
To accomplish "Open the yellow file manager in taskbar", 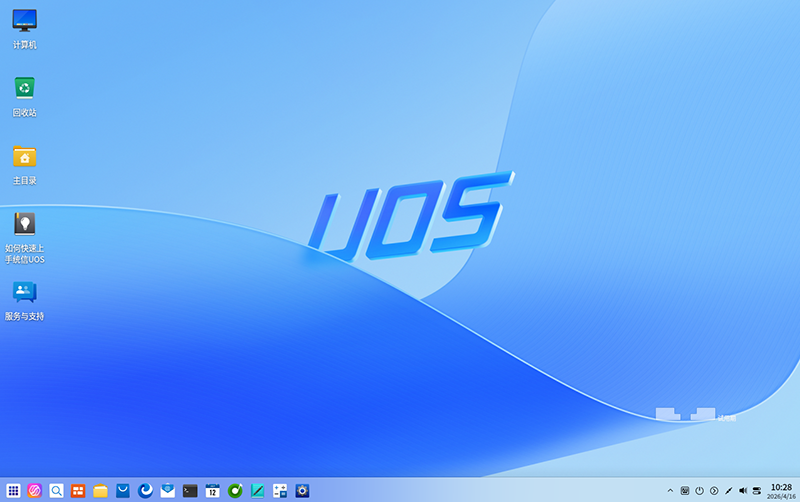I will 101,491.
